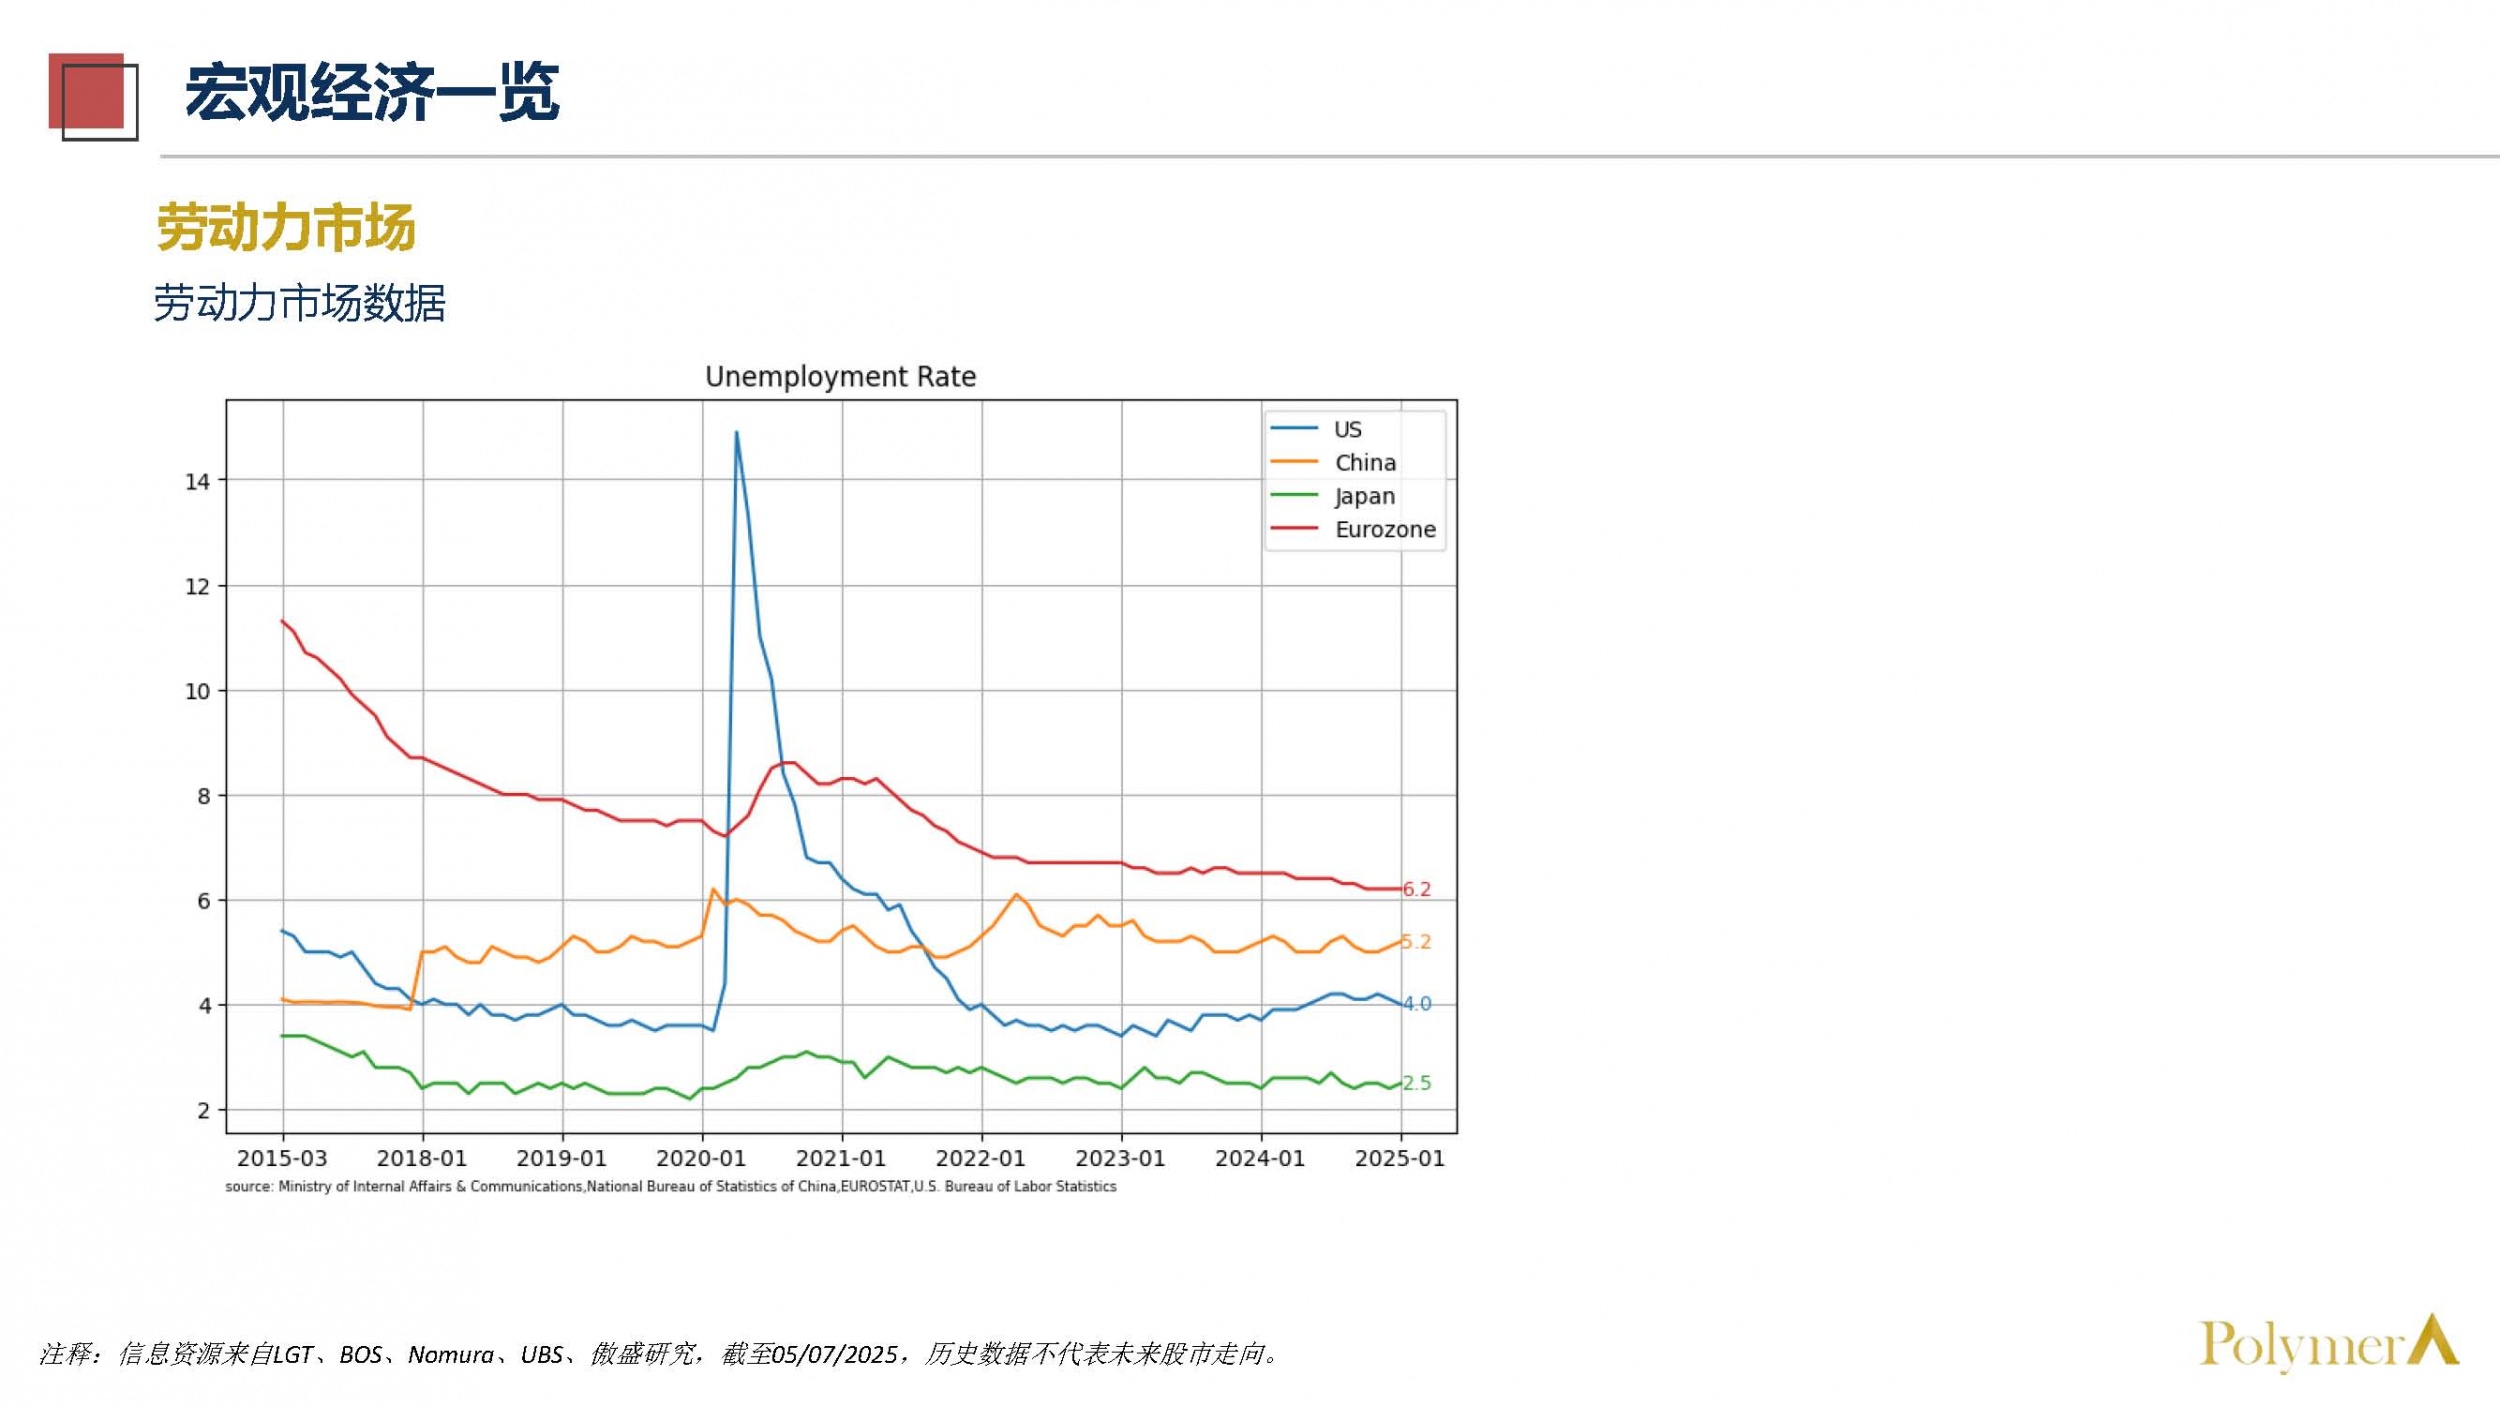Click the blue US legend line

(1294, 429)
